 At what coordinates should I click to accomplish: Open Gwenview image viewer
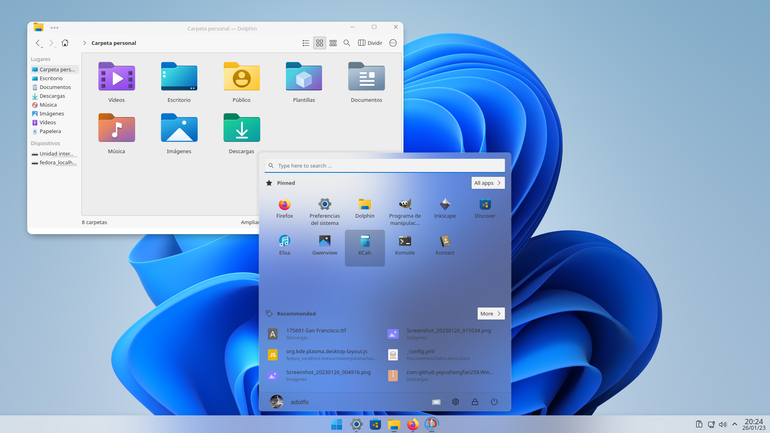pos(325,245)
